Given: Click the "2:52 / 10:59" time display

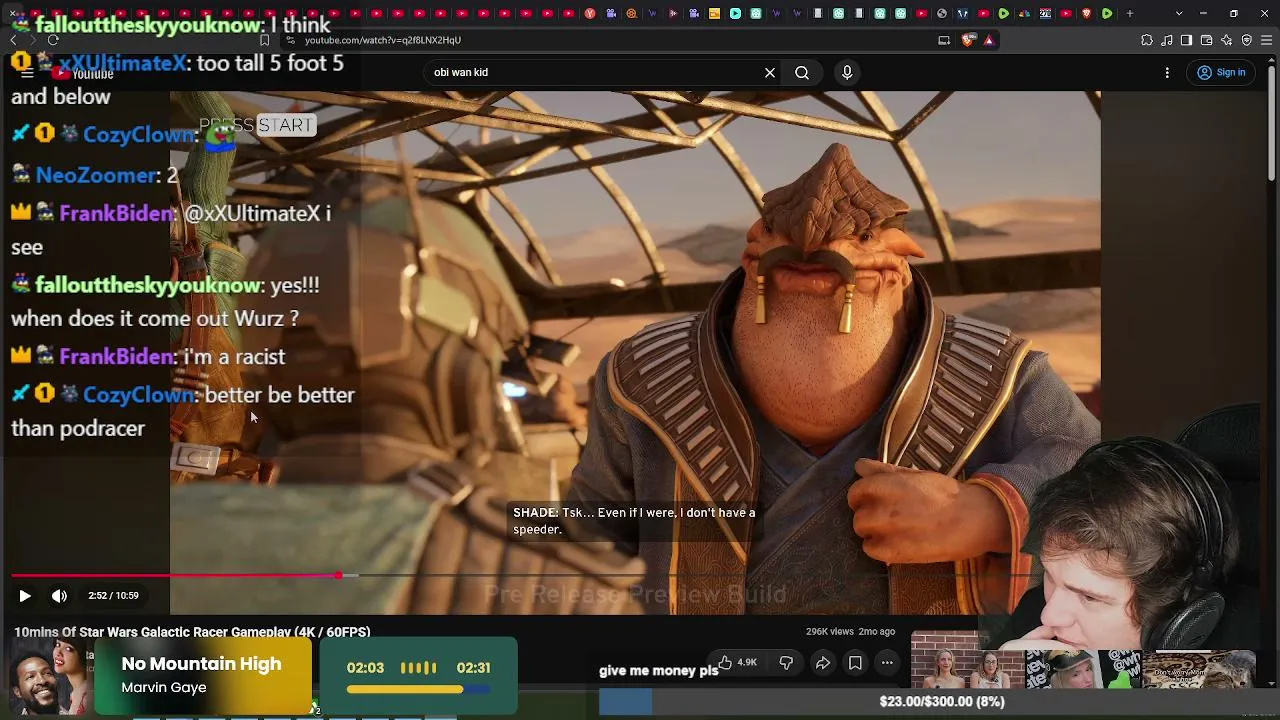Looking at the screenshot, I should pyautogui.click(x=113, y=596).
